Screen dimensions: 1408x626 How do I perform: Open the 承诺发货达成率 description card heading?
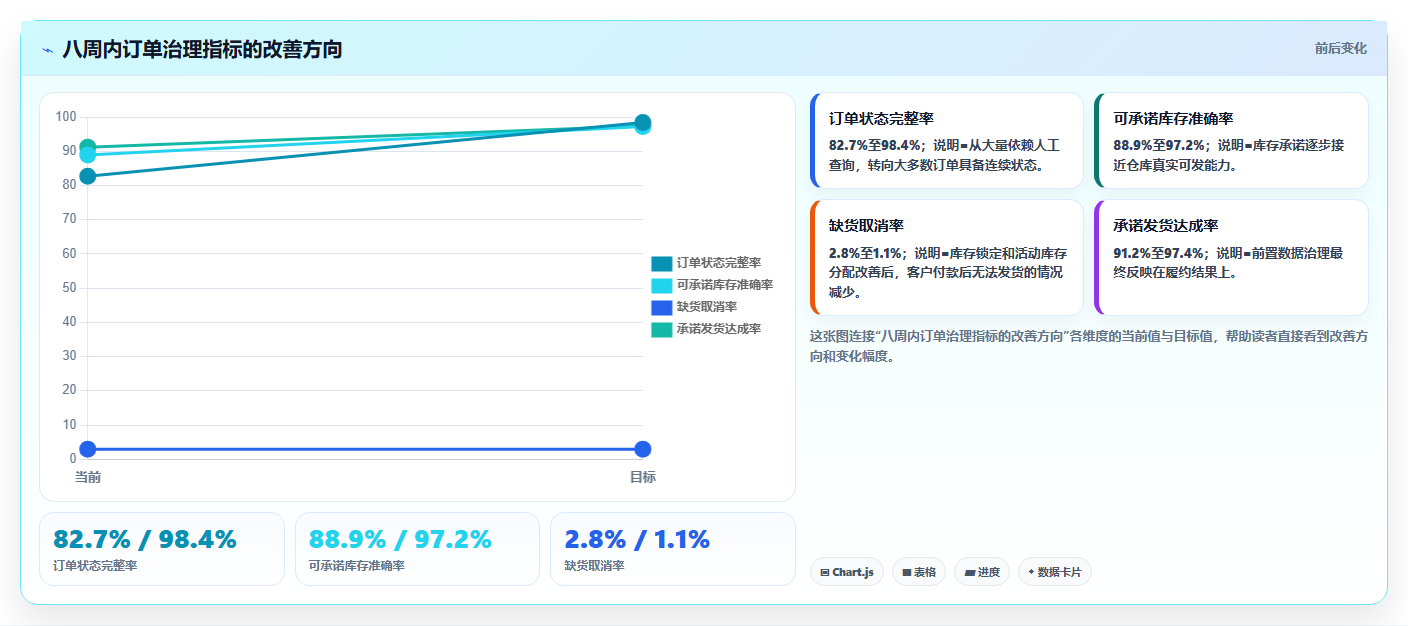[x=1165, y=226]
